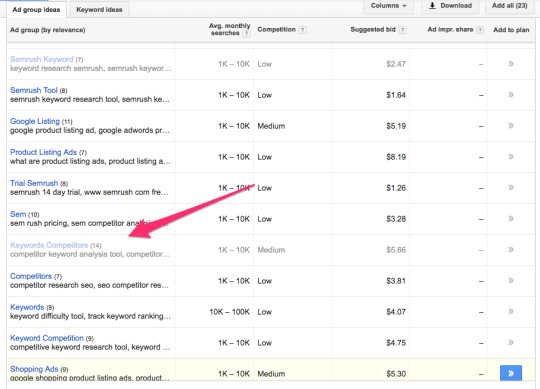This screenshot has width=540, height=389.
Task: Click $4.07 suggested bid value
Action: click(396, 312)
